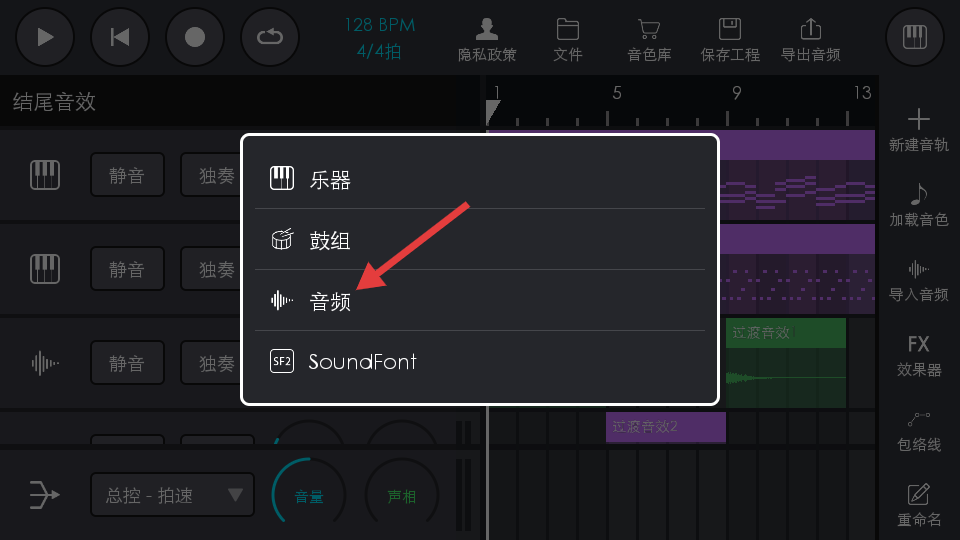Image resolution: width=960 pixels, height=540 pixels.
Task: Mute the audio waveform track
Action: coord(127,363)
